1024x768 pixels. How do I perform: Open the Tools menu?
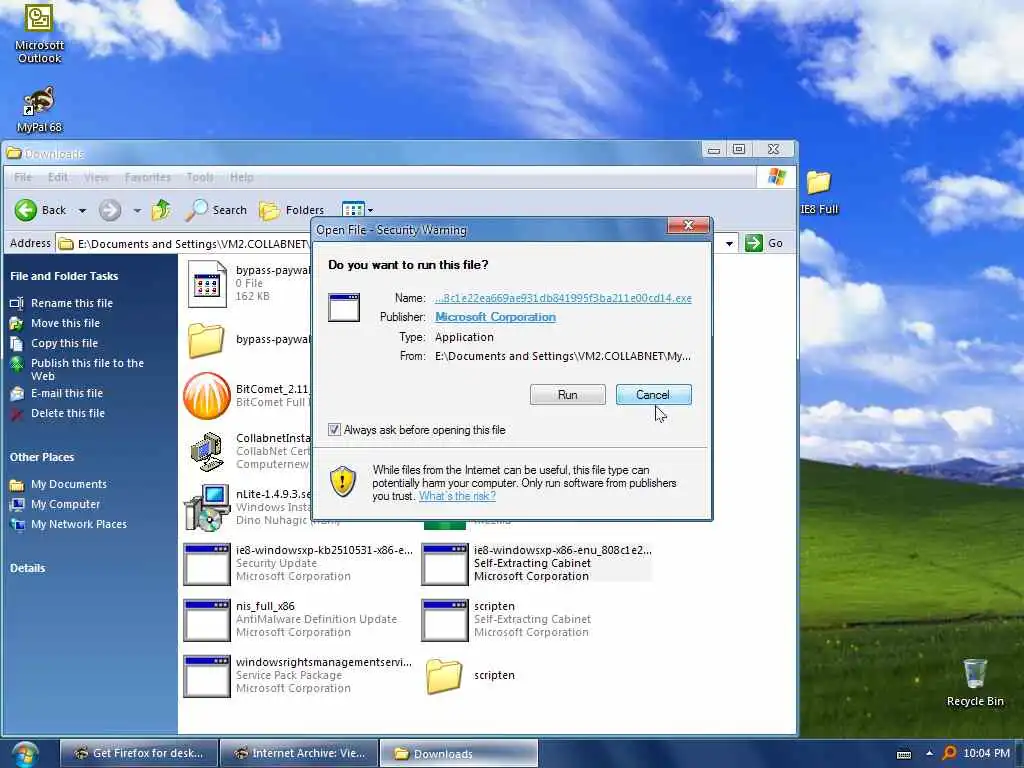pos(200,177)
